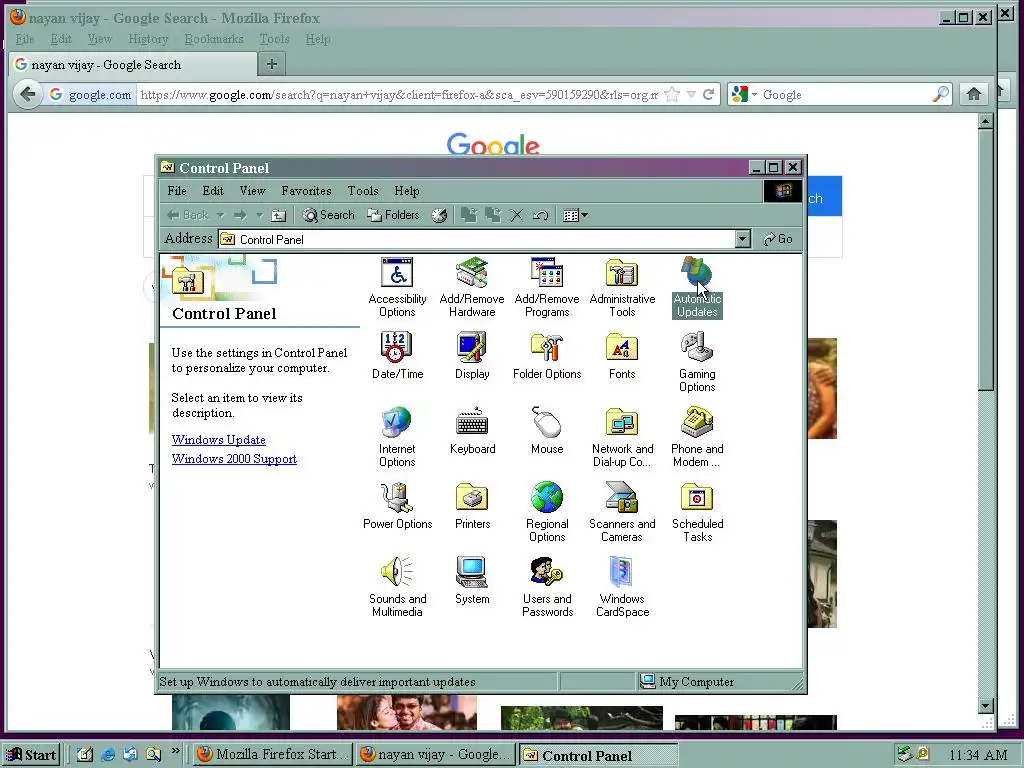The image size is (1024, 768).
Task: Click the Firefox Home button
Action: pyautogui.click(x=974, y=95)
